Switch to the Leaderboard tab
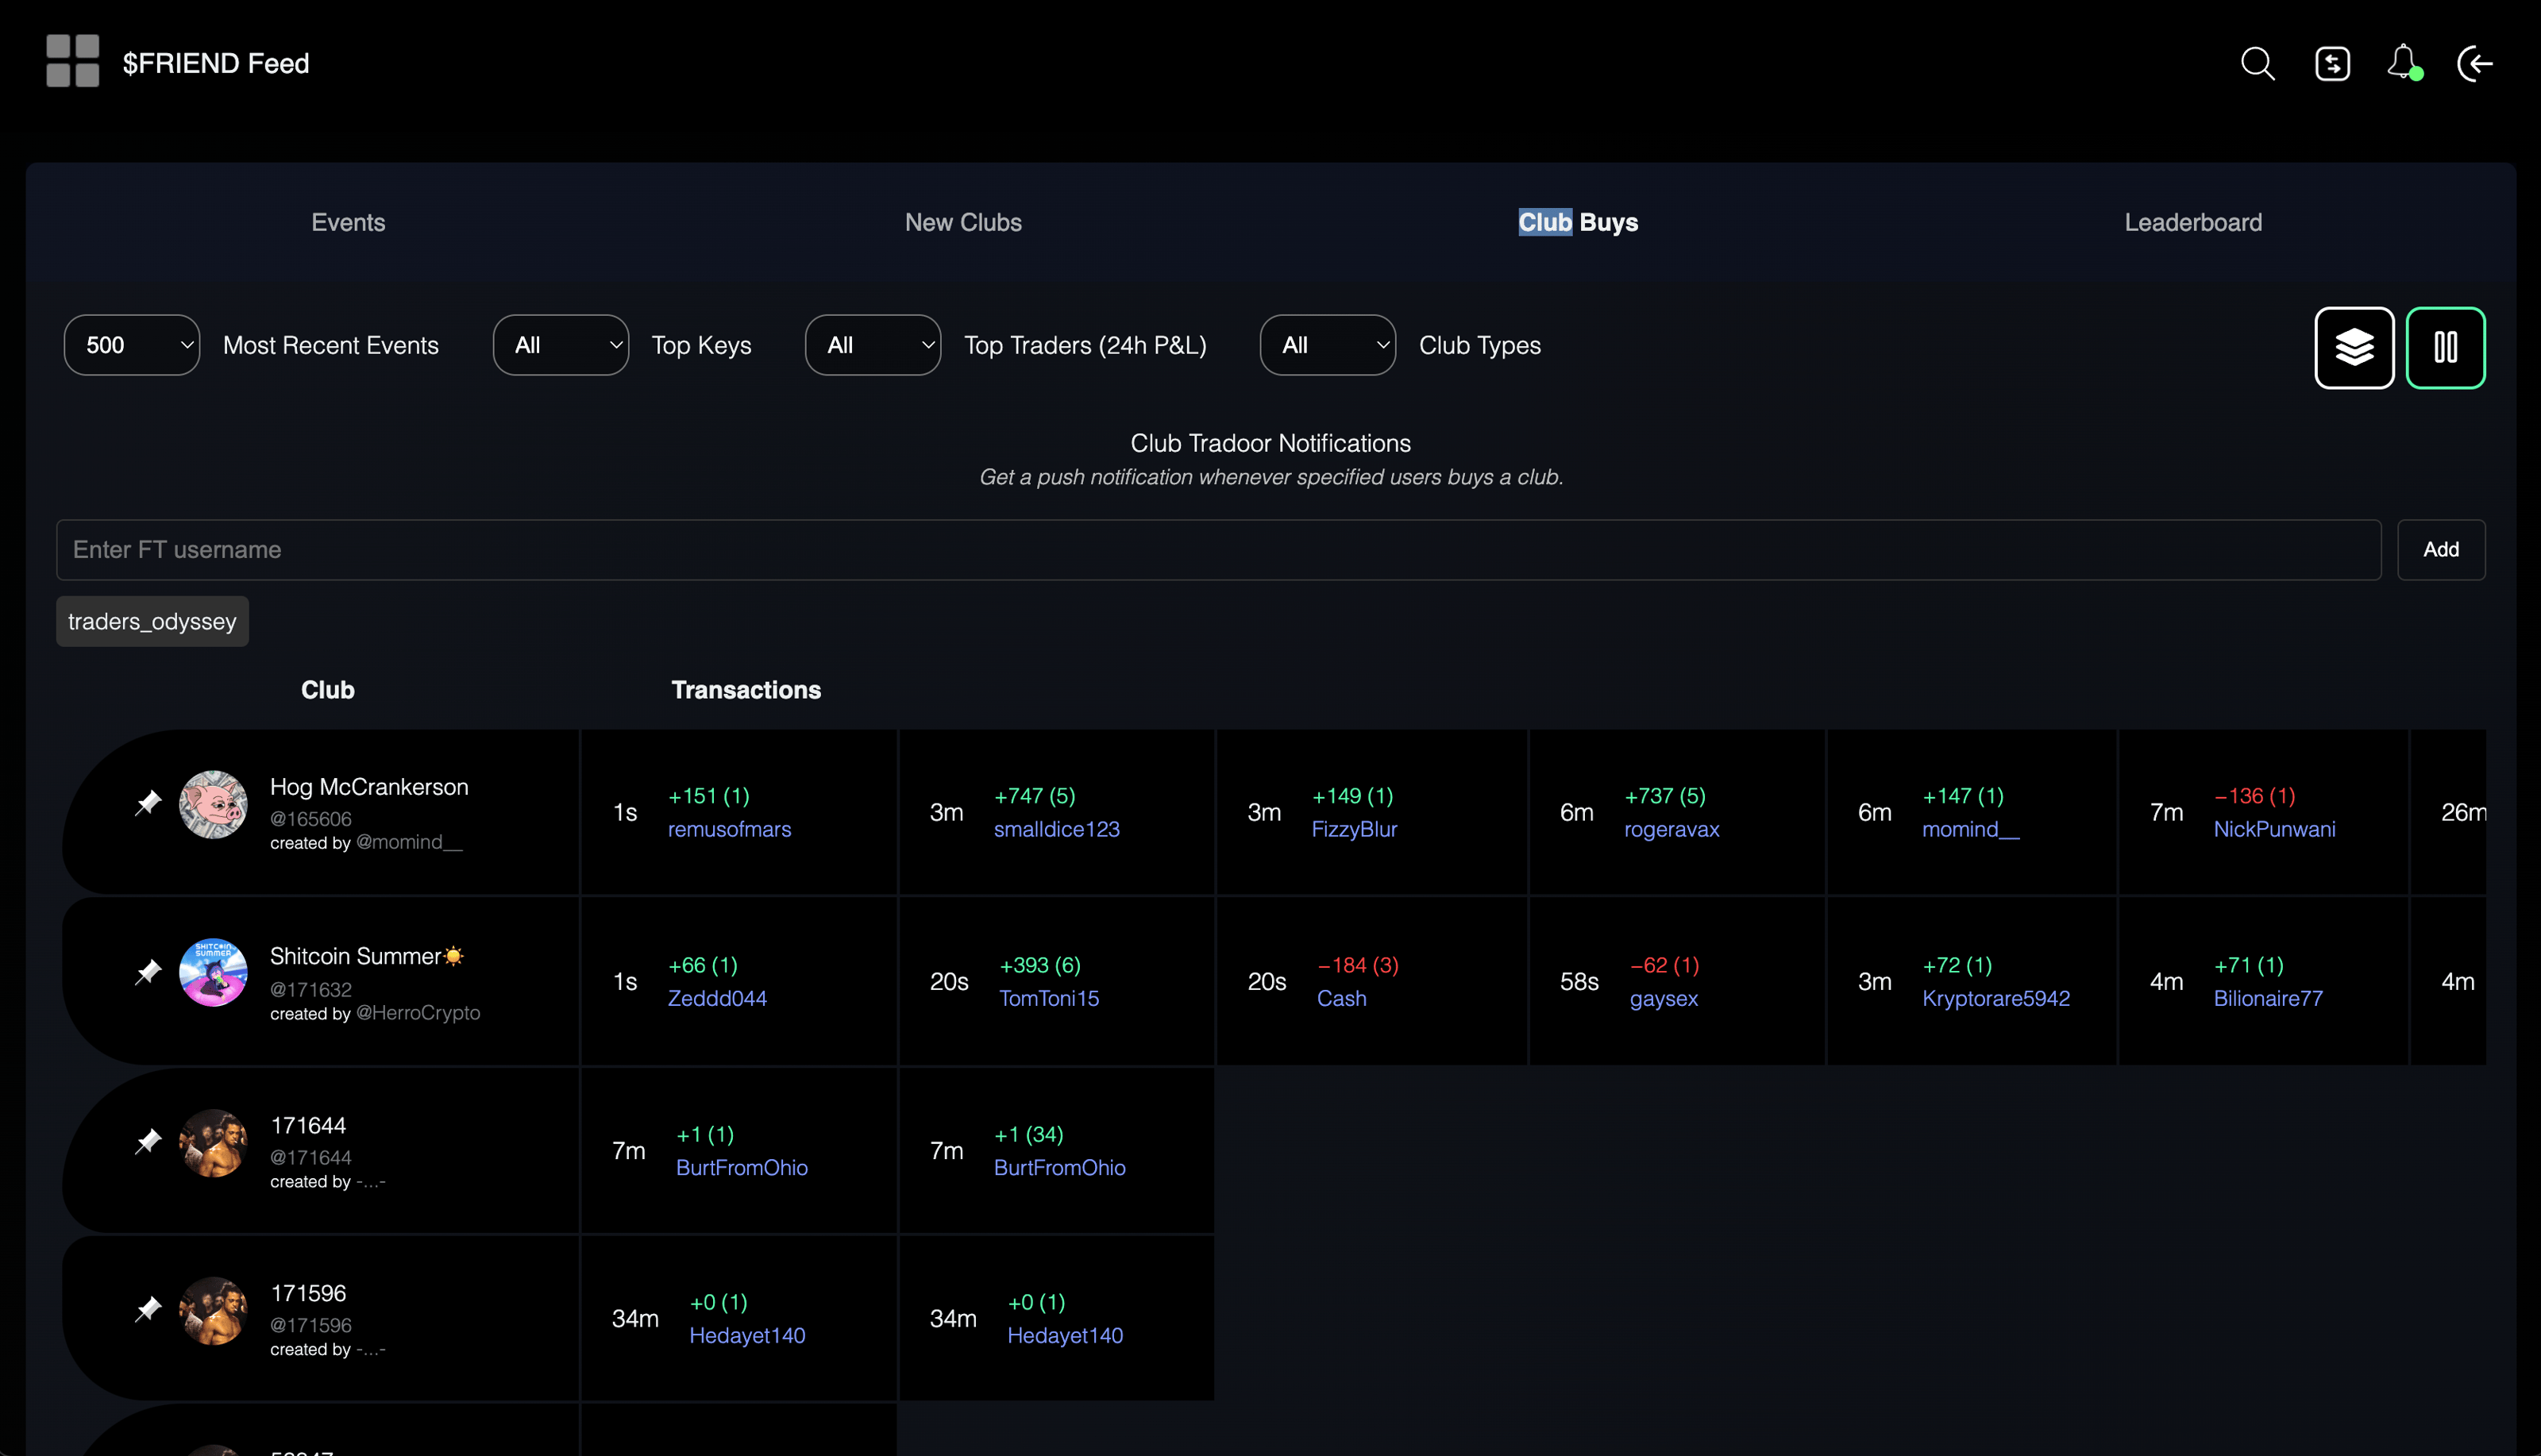 [x=2193, y=222]
